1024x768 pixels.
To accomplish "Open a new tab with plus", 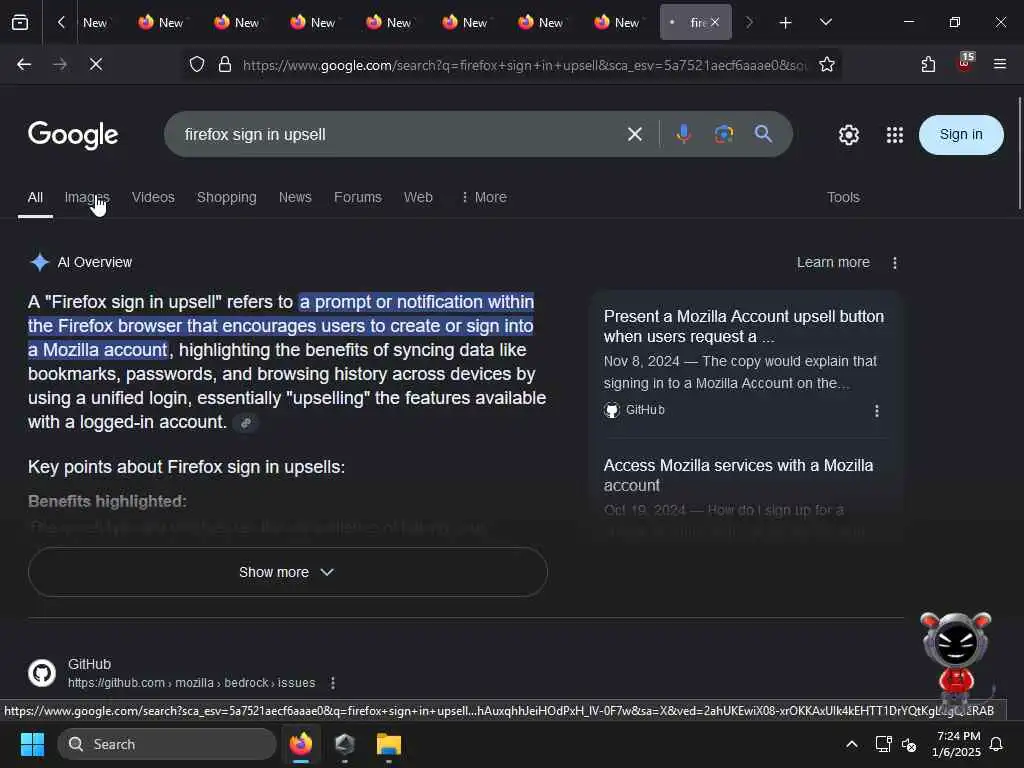I will click(786, 23).
